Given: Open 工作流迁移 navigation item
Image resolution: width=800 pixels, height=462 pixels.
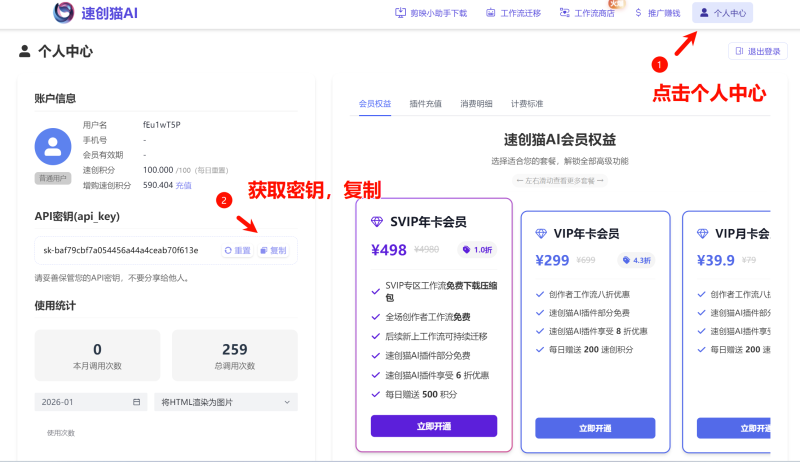Looking at the screenshot, I should click(x=513, y=13).
